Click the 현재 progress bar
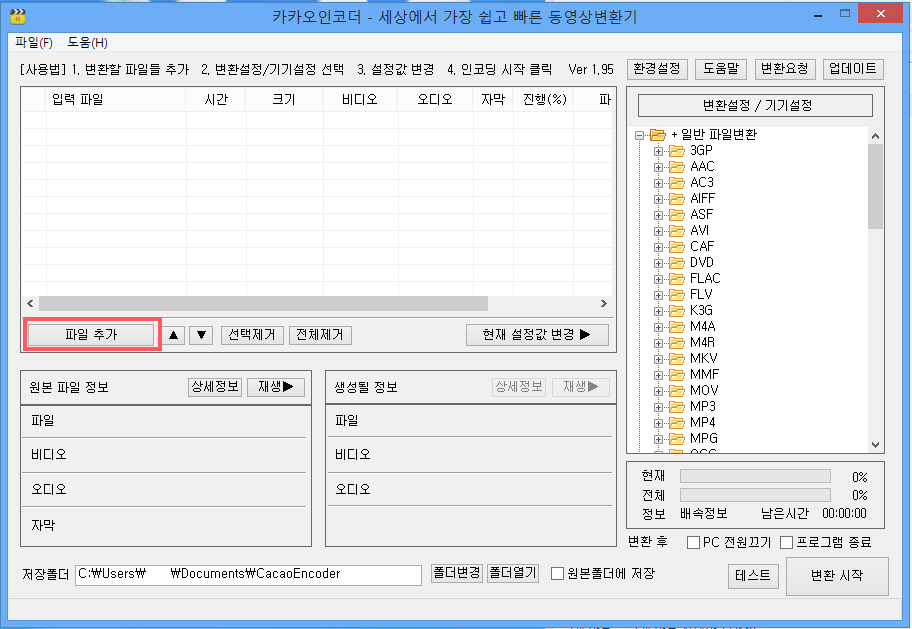The image size is (912, 629). click(x=755, y=477)
